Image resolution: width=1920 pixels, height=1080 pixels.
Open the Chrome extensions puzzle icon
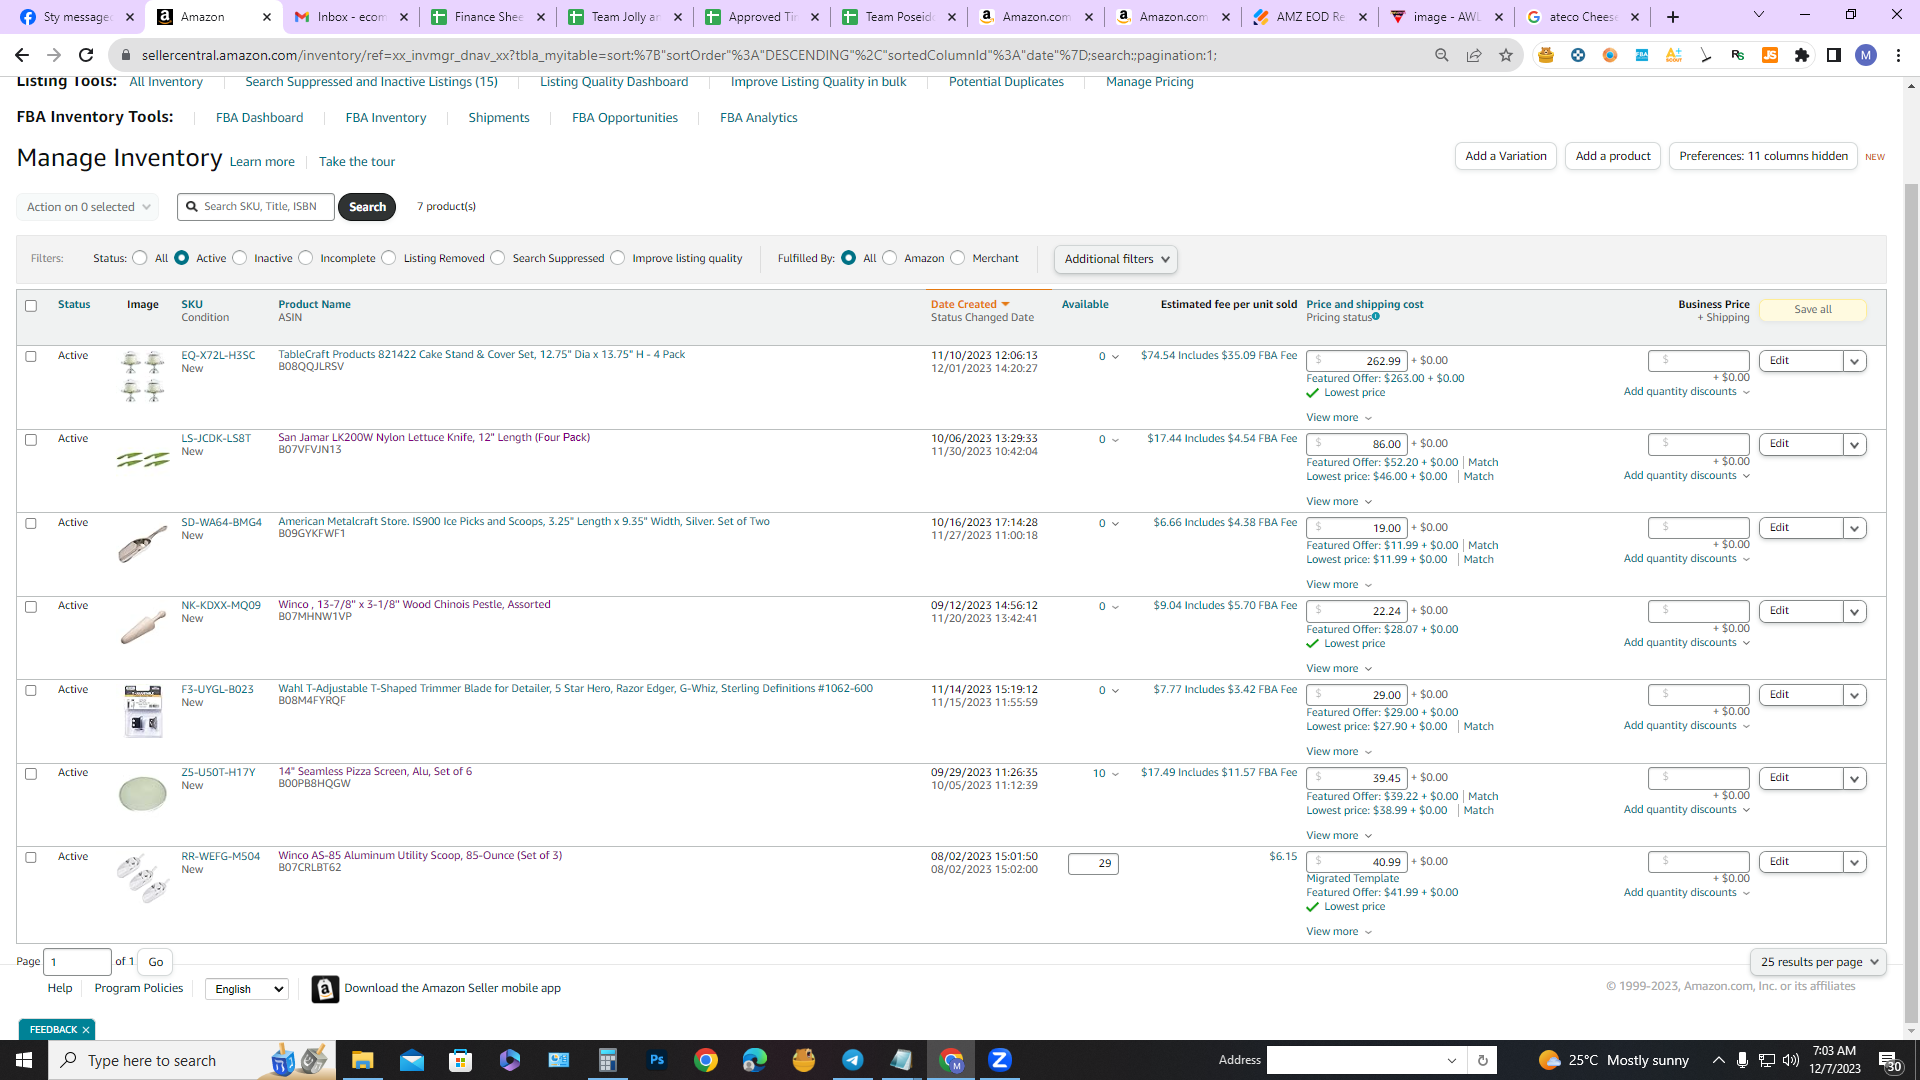1802,55
